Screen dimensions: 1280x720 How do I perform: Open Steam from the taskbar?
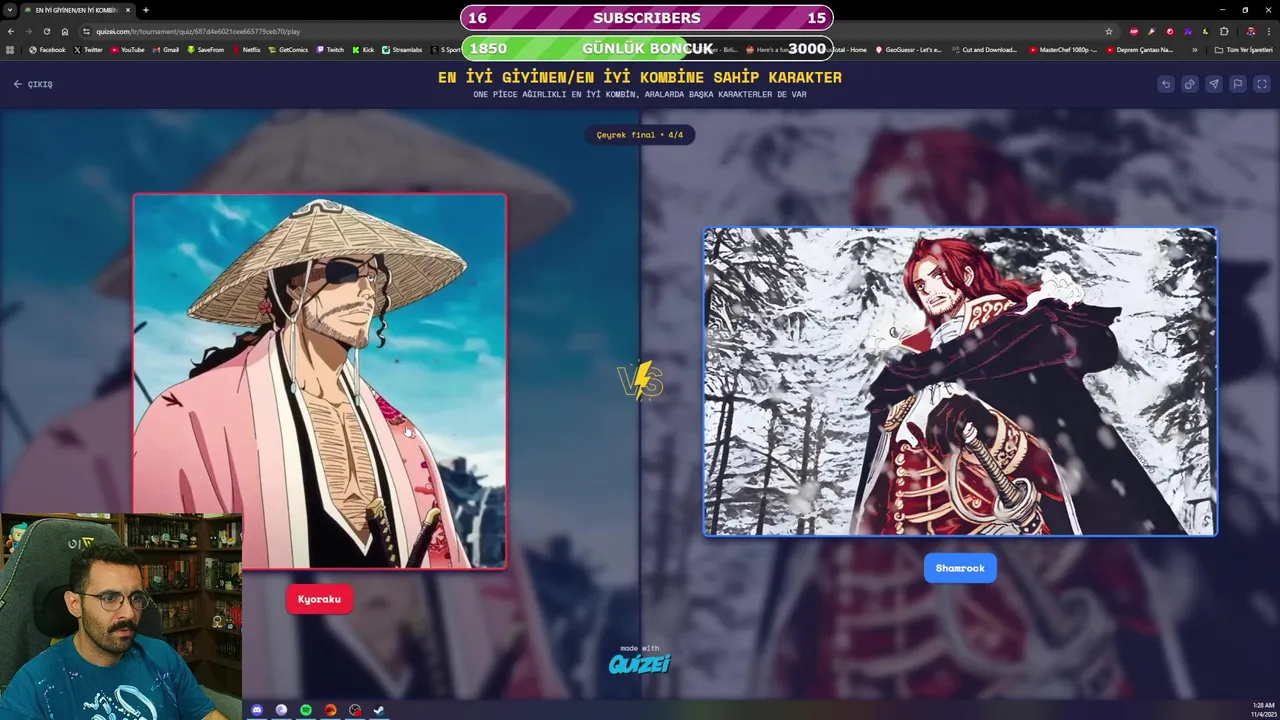click(x=379, y=710)
